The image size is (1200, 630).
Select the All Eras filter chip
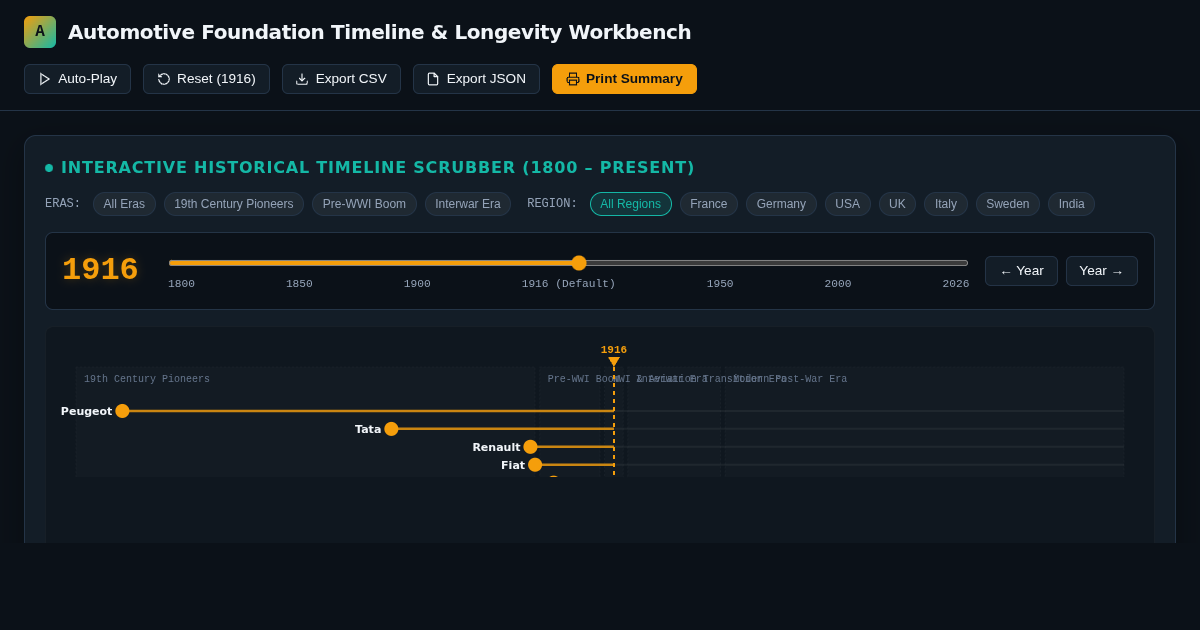click(x=124, y=204)
